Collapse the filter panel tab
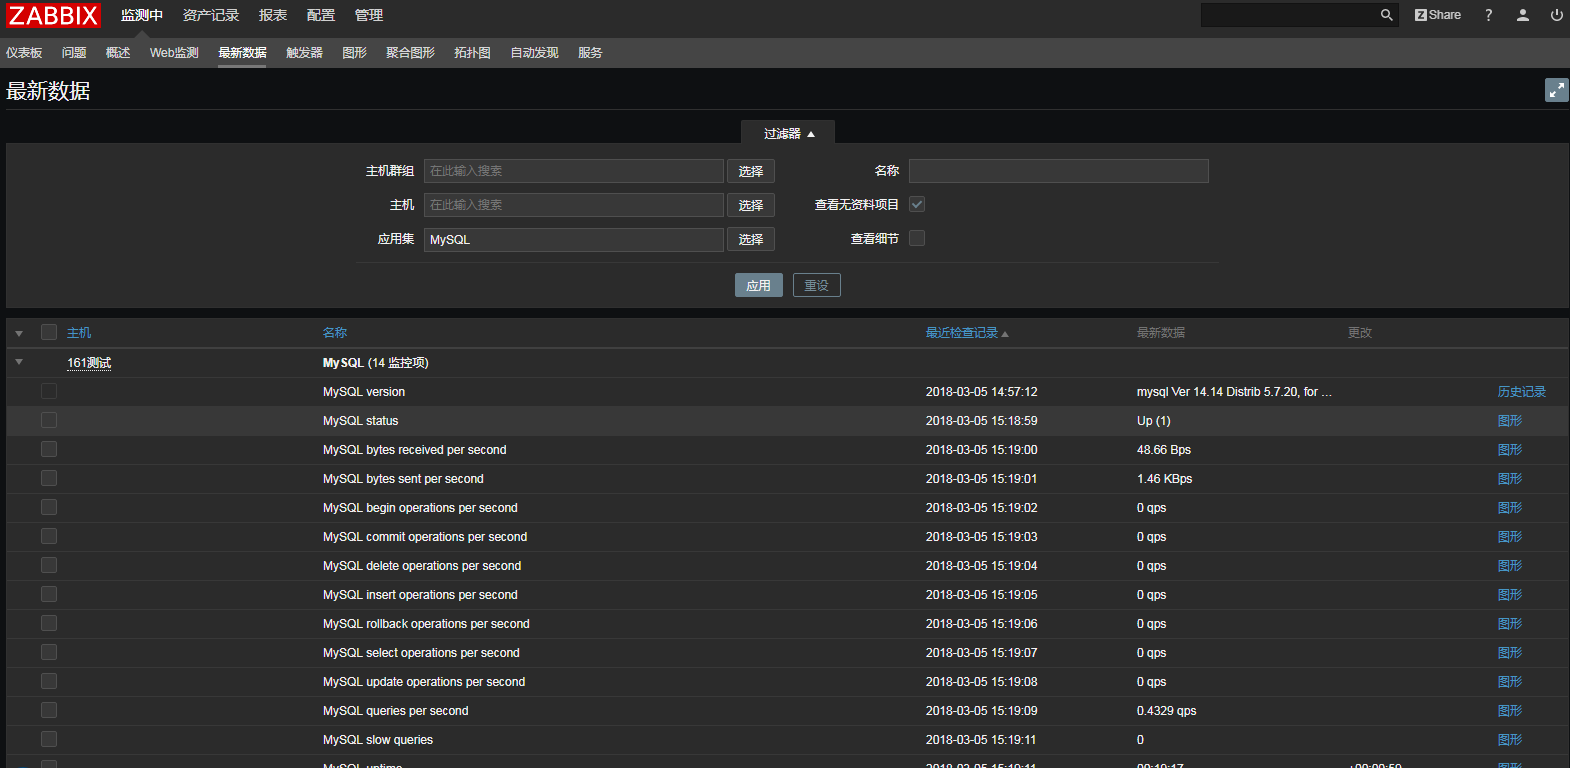Image resolution: width=1570 pixels, height=768 pixels. coord(788,133)
